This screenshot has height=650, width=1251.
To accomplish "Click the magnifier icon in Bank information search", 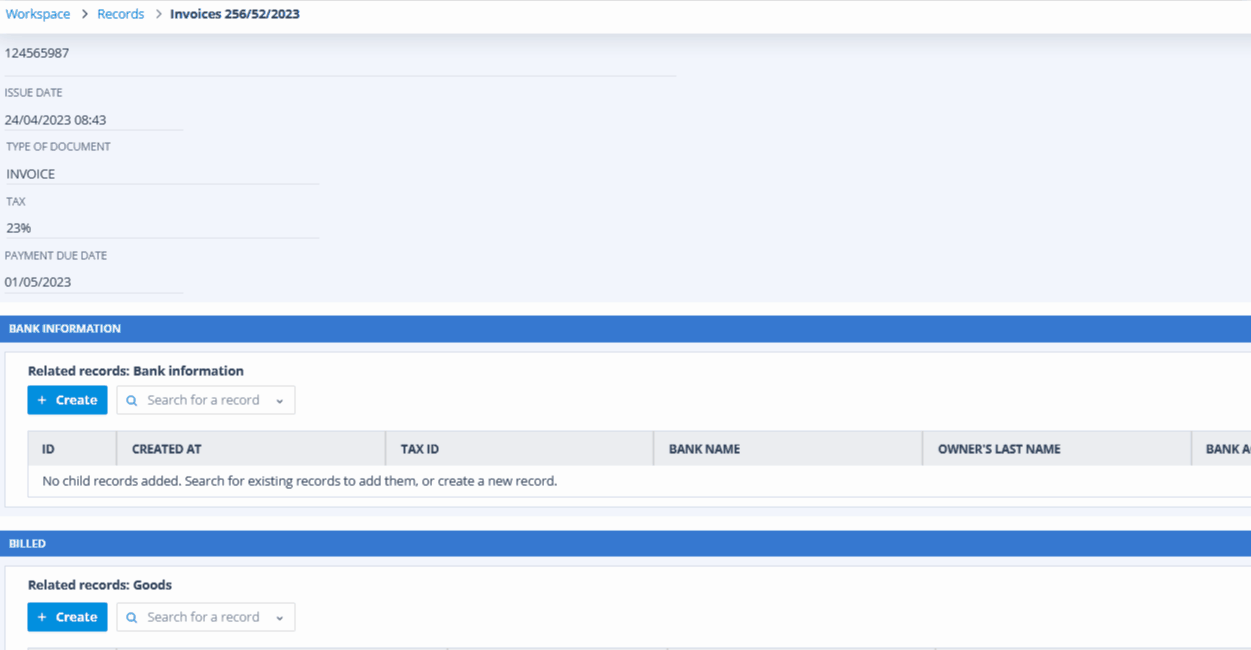I will point(132,401).
